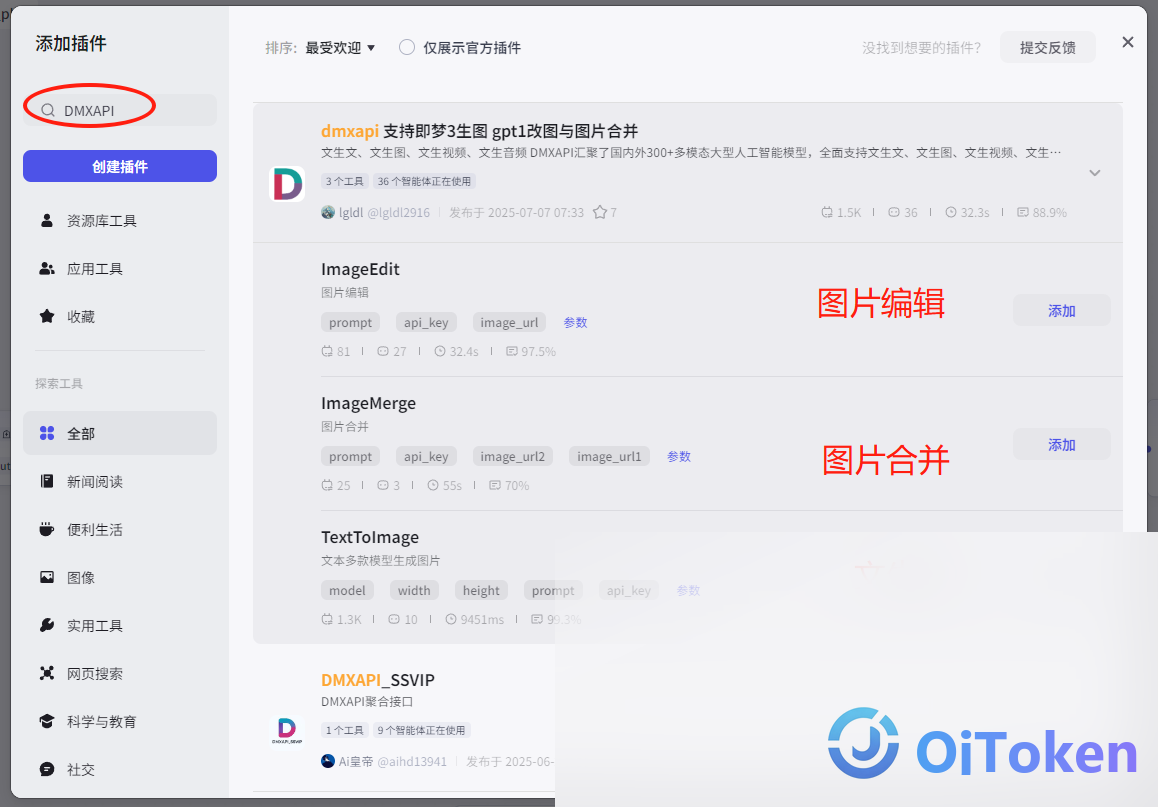Click the 实用工具 wrench icon
Image resolution: width=1158 pixels, height=807 pixels.
pos(47,625)
